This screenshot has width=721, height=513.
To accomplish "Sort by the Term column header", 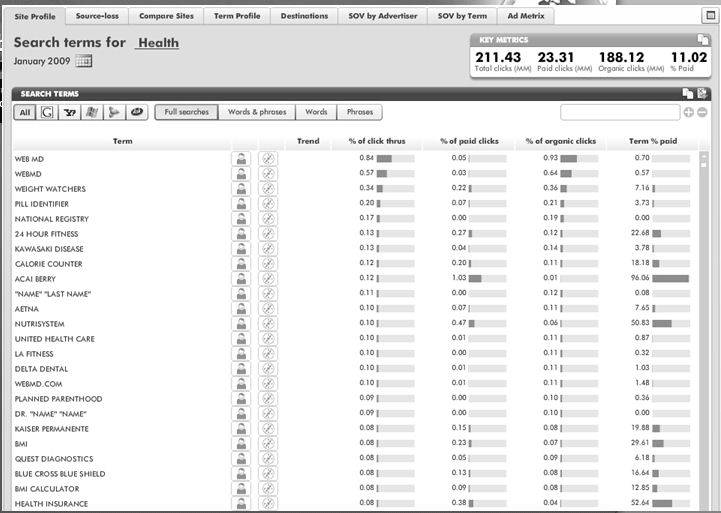I will tap(122, 141).
